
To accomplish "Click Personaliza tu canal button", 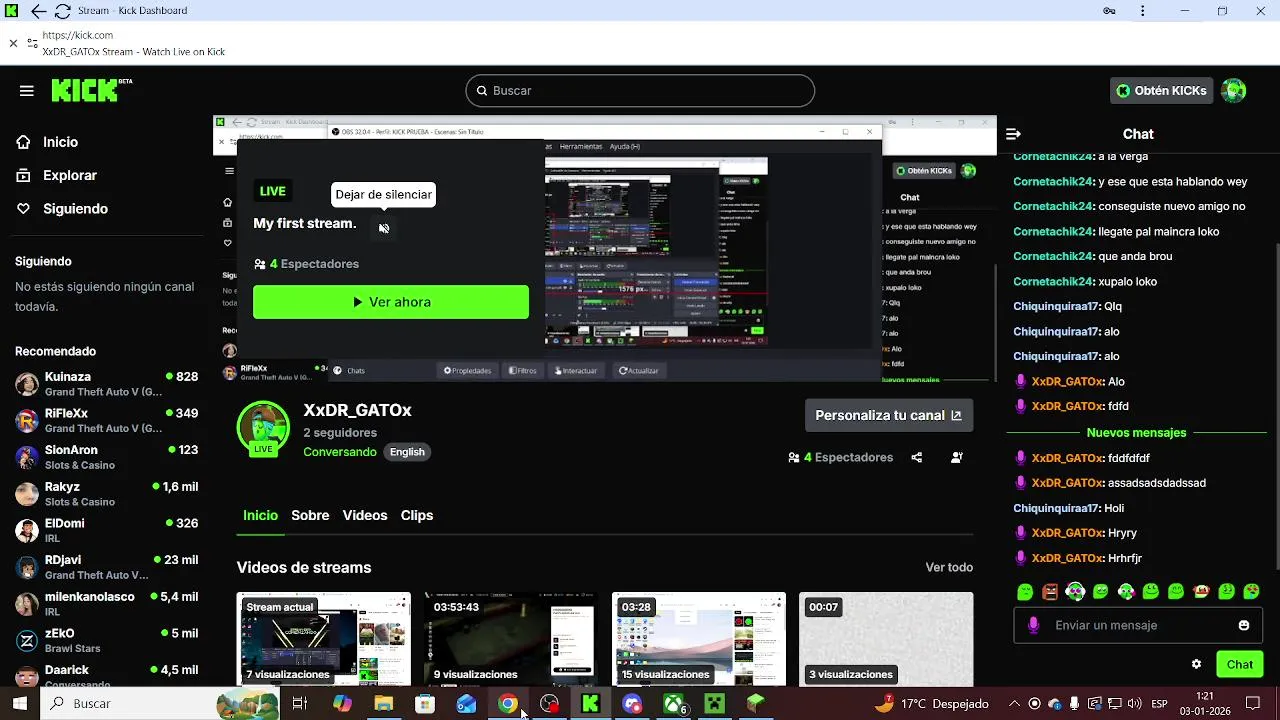I will [889, 415].
